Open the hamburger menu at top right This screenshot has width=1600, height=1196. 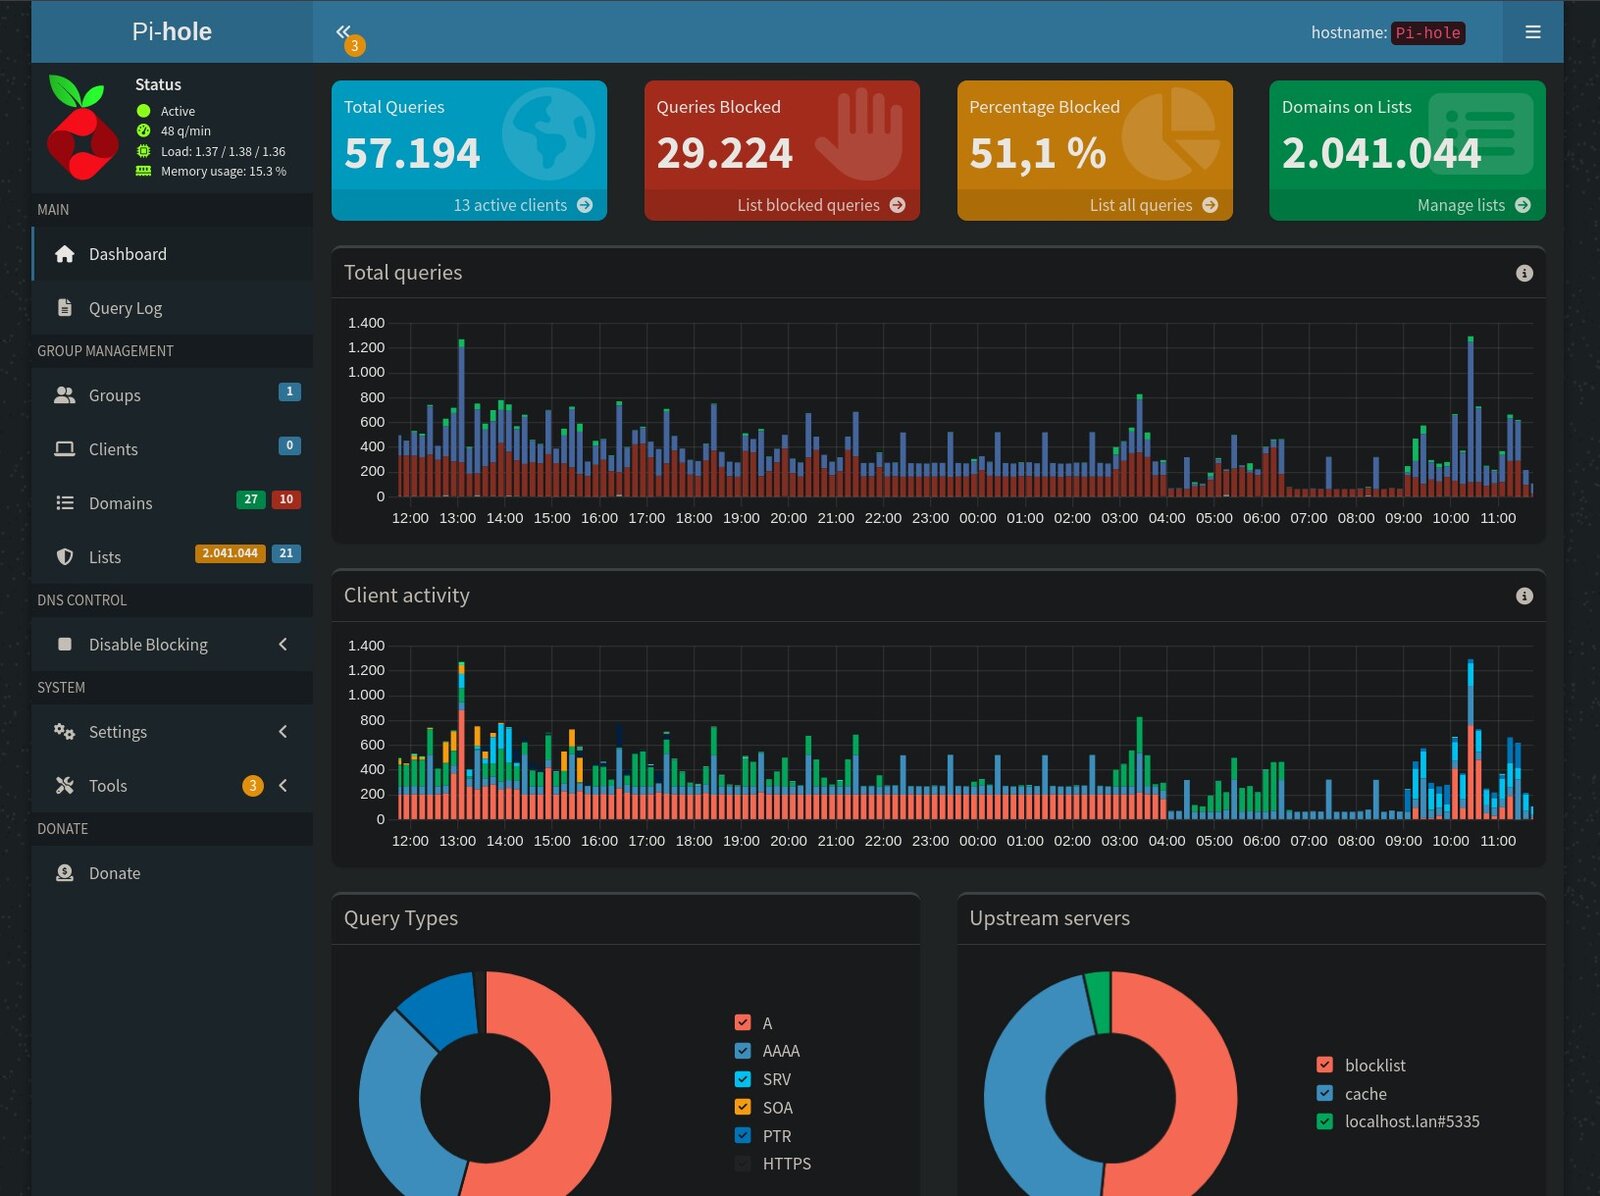1532,32
